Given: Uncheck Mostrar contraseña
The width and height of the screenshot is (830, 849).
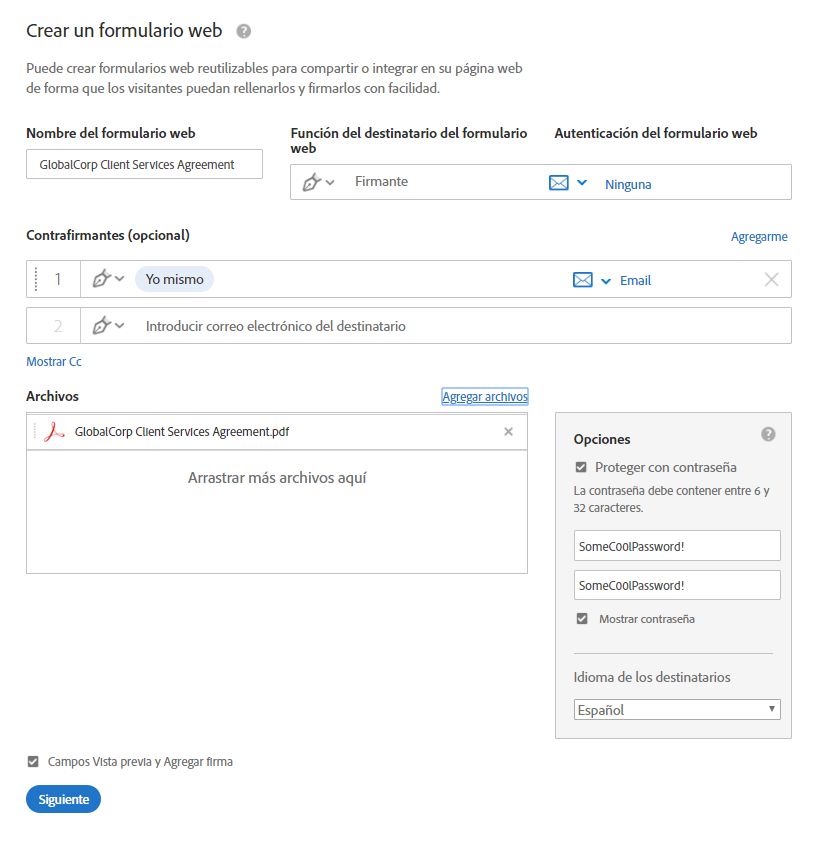Looking at the screenshot, I should [x=582, y=618].
